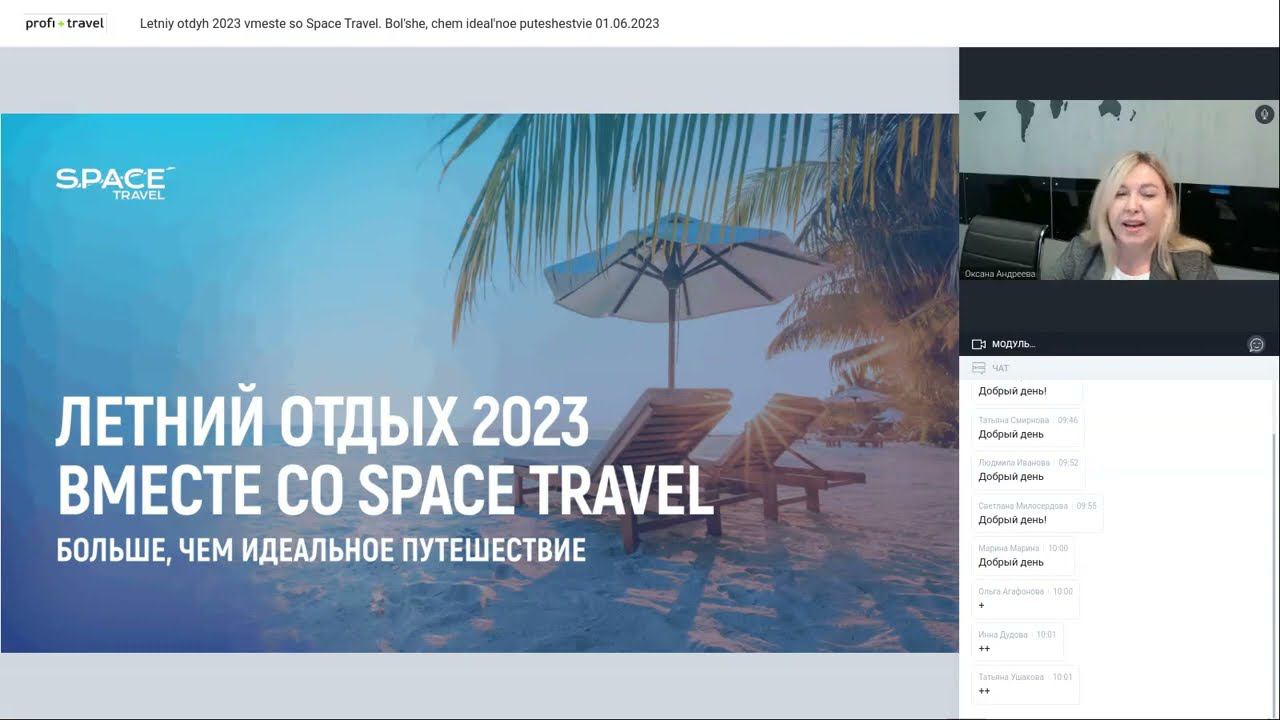Click Татьяна Ушакова's chat message
This screenshot has height=720, width=1280.
click(1025, 684)
